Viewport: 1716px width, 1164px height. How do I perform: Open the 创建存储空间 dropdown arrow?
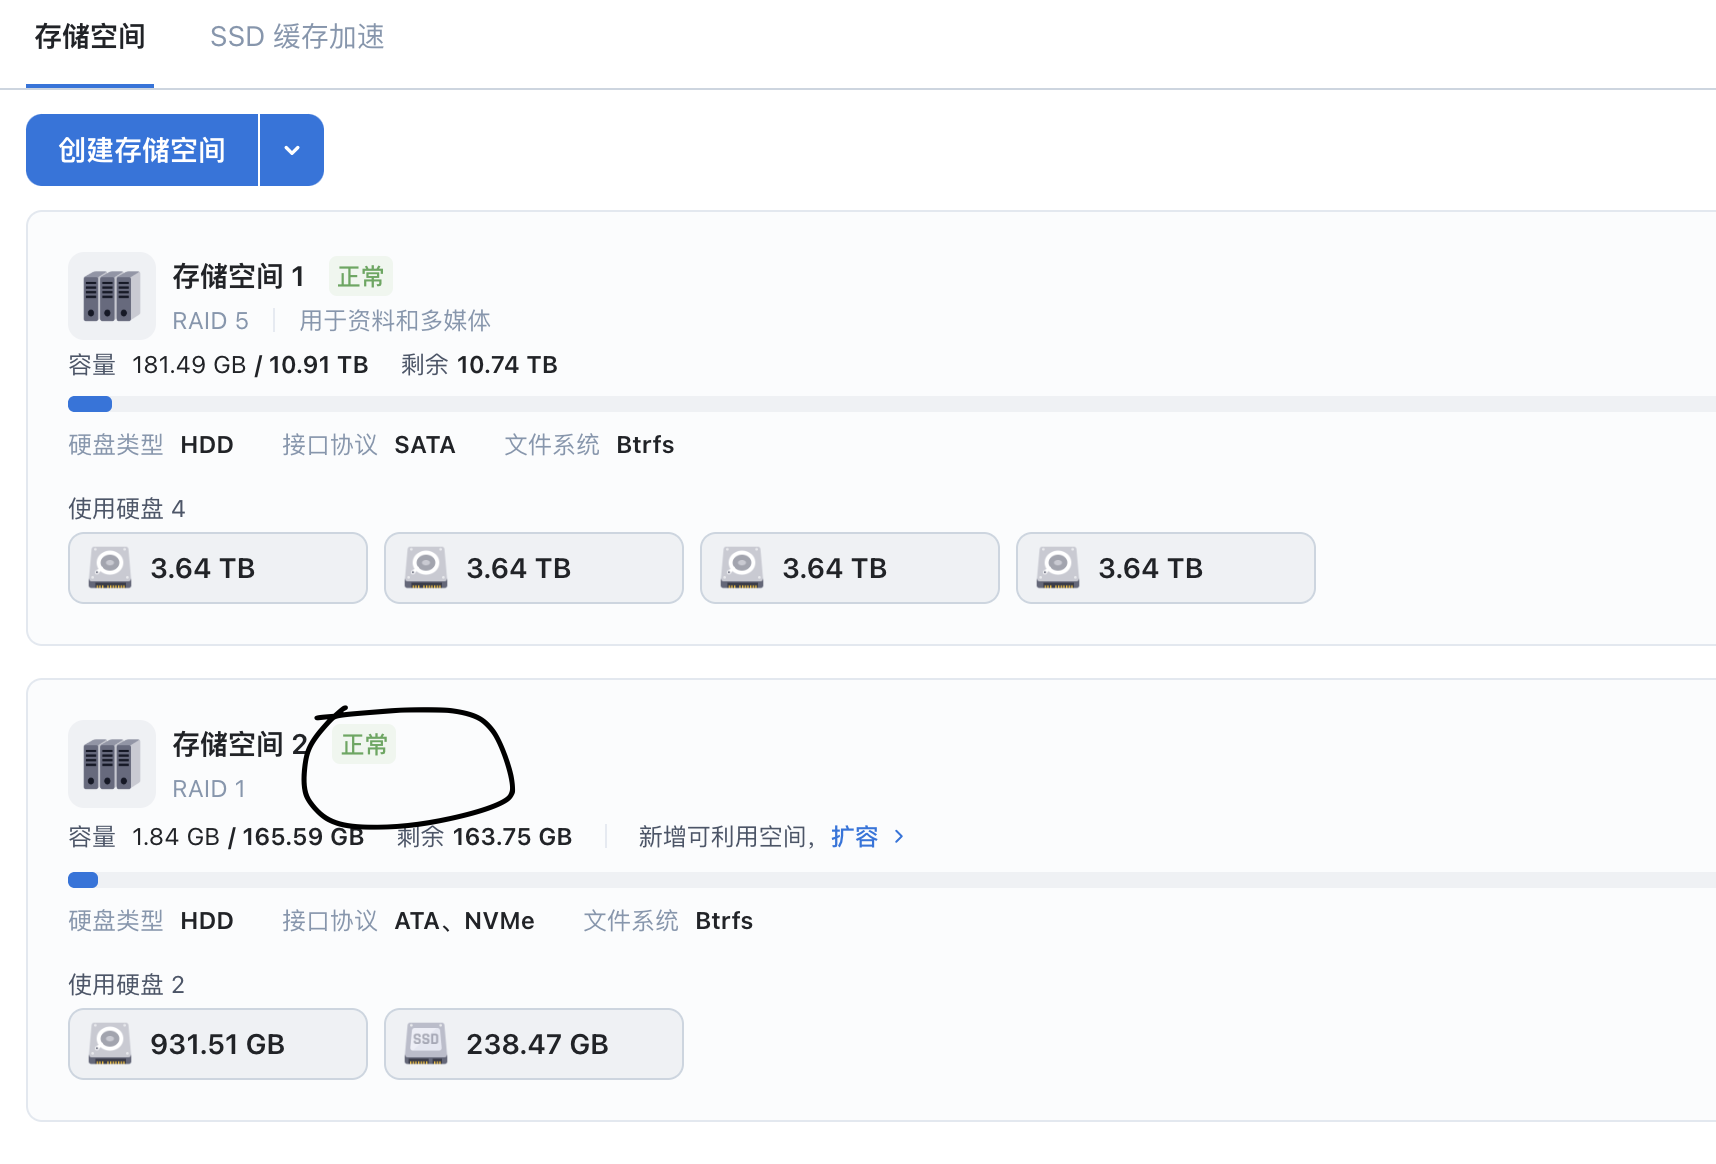tap(292, 150)
